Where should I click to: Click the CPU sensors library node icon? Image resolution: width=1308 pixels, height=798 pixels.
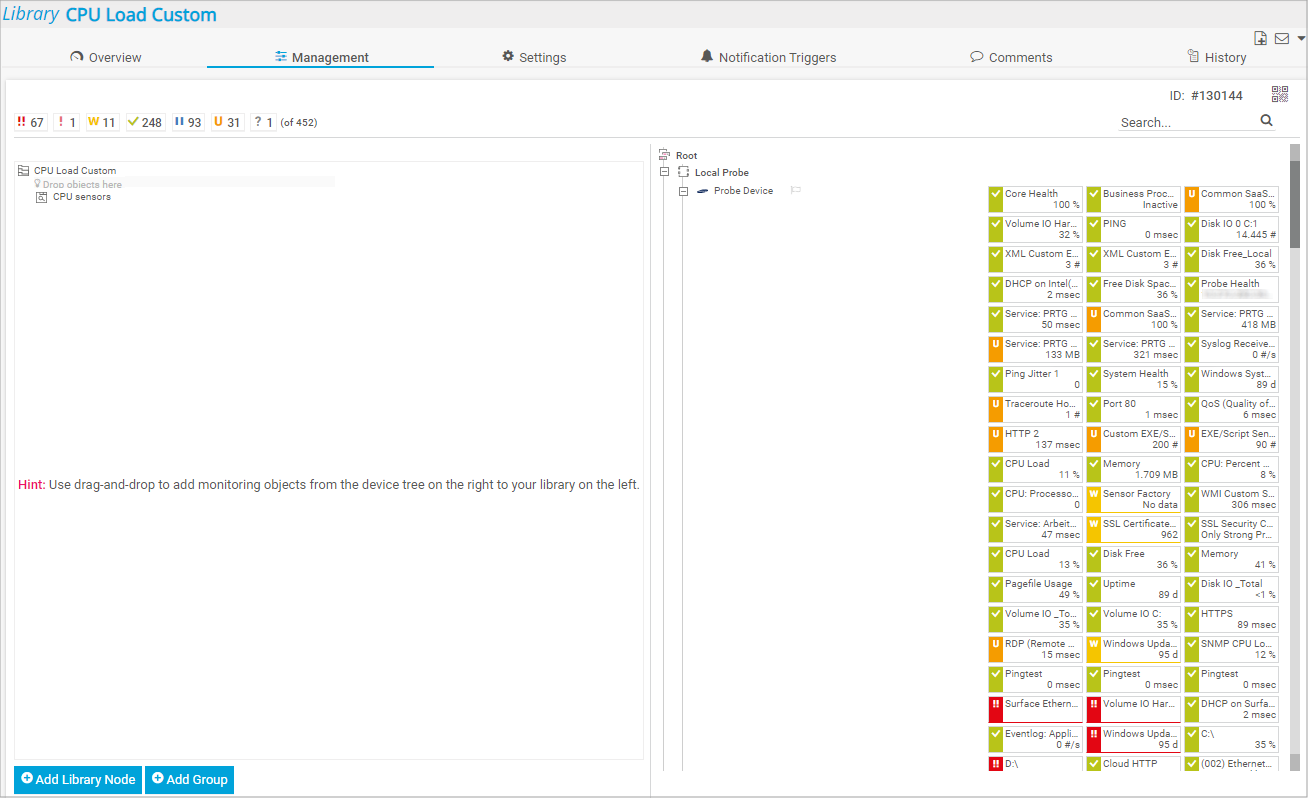point(41,197)
